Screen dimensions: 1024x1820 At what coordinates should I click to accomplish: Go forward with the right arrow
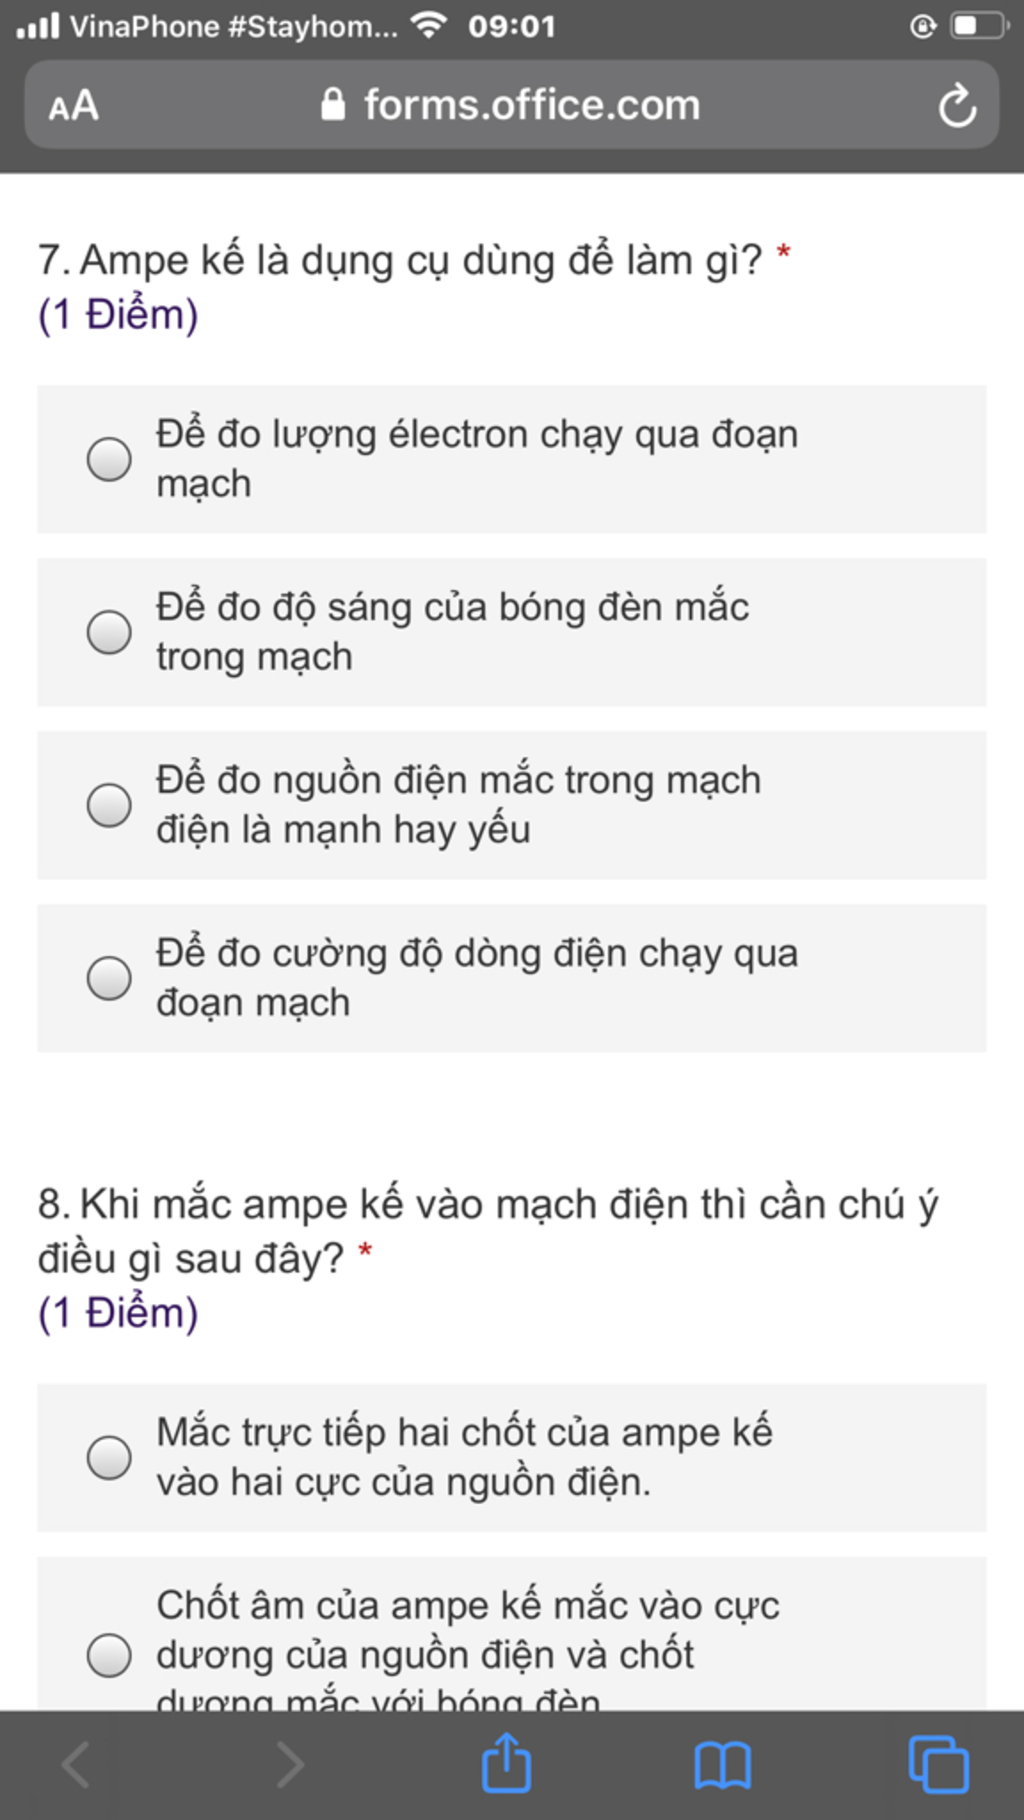tap(291, 1765)
